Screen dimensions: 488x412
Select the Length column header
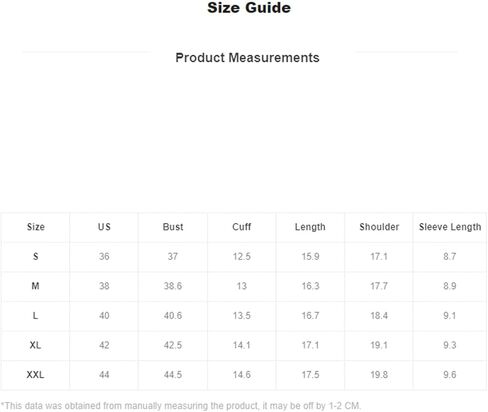[310, 227]
